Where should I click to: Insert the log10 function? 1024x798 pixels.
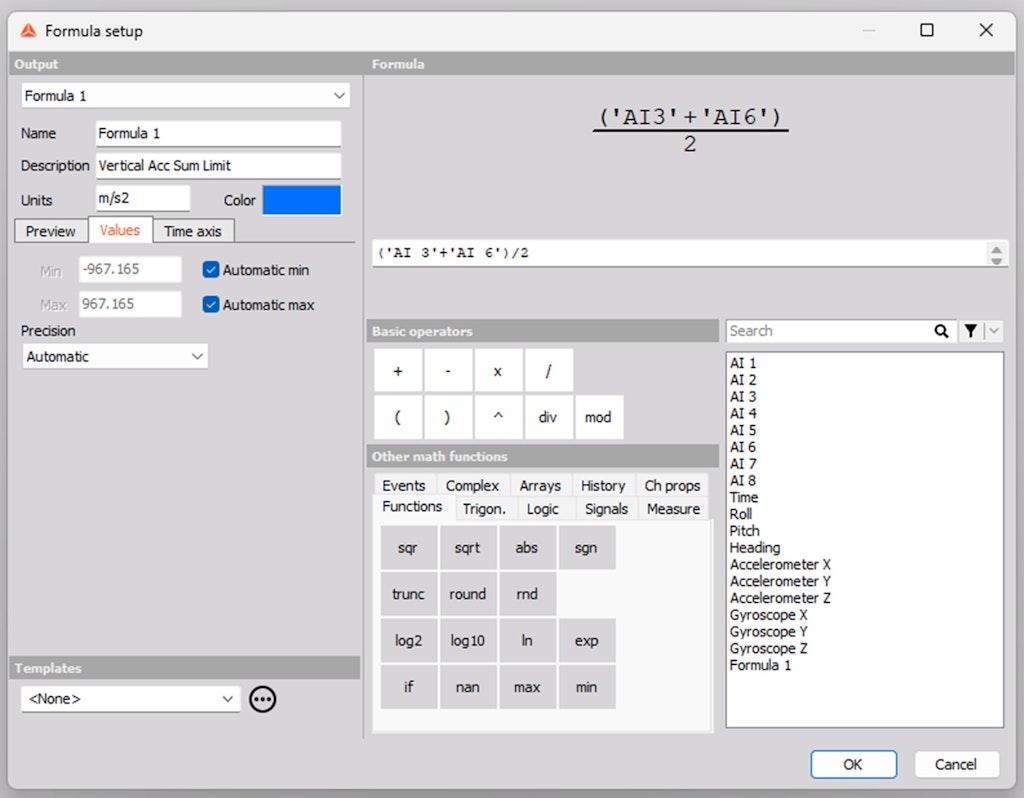click(x=468, y=641)
